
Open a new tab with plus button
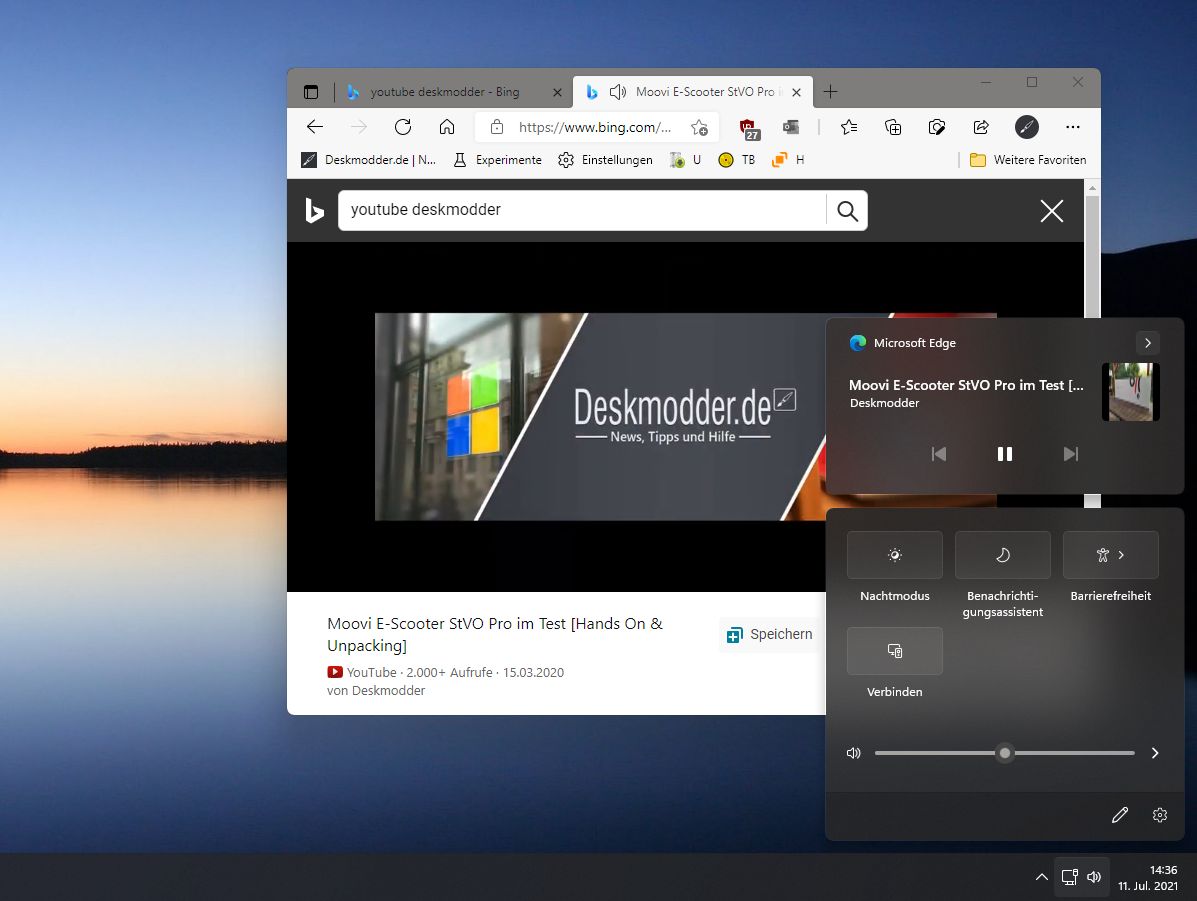point(831,92)
